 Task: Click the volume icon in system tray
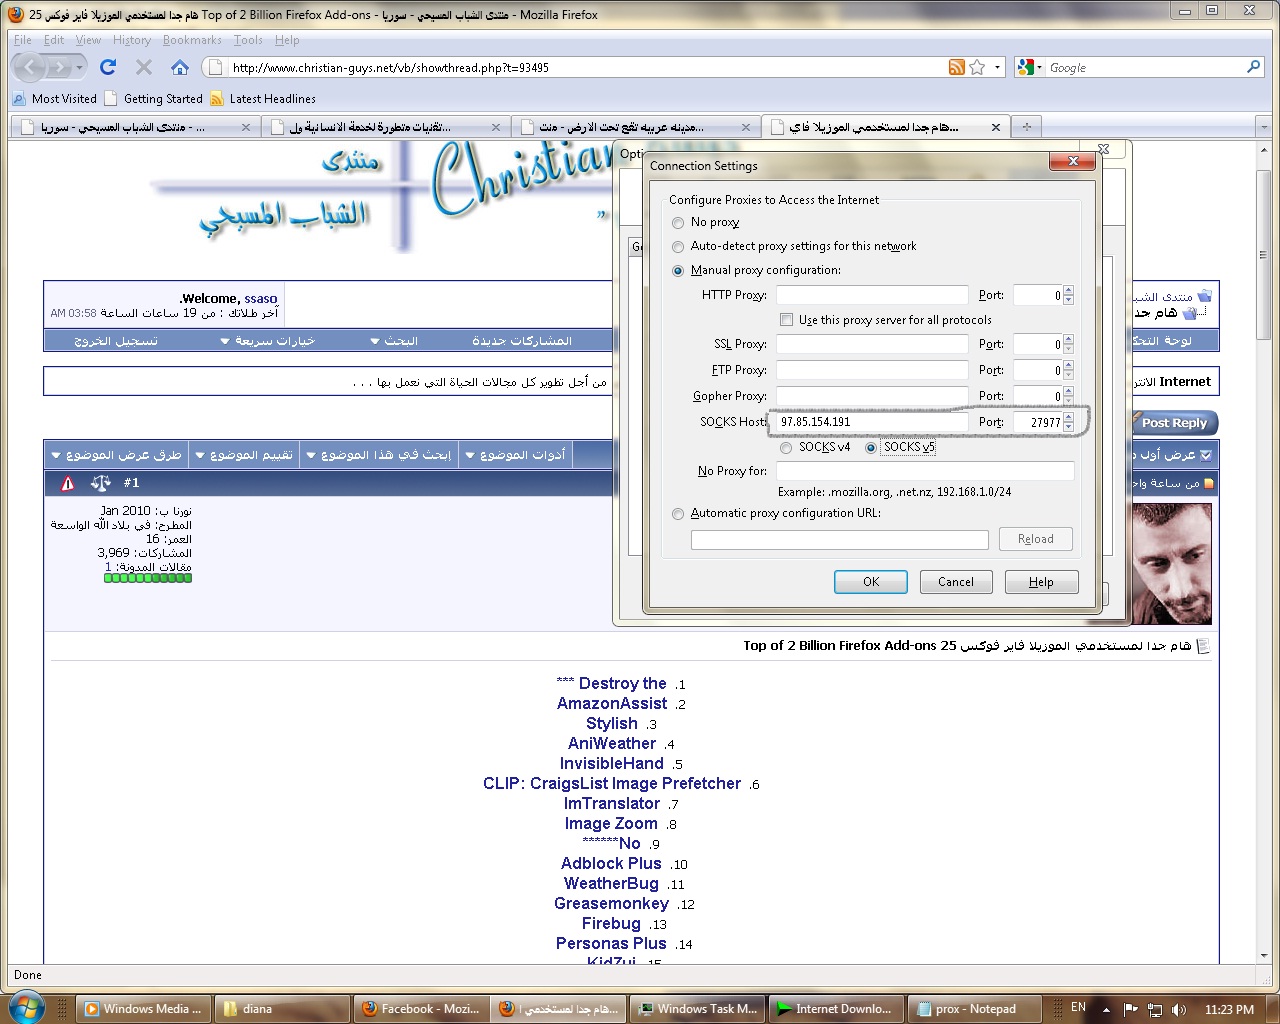pos(1179,1009)
